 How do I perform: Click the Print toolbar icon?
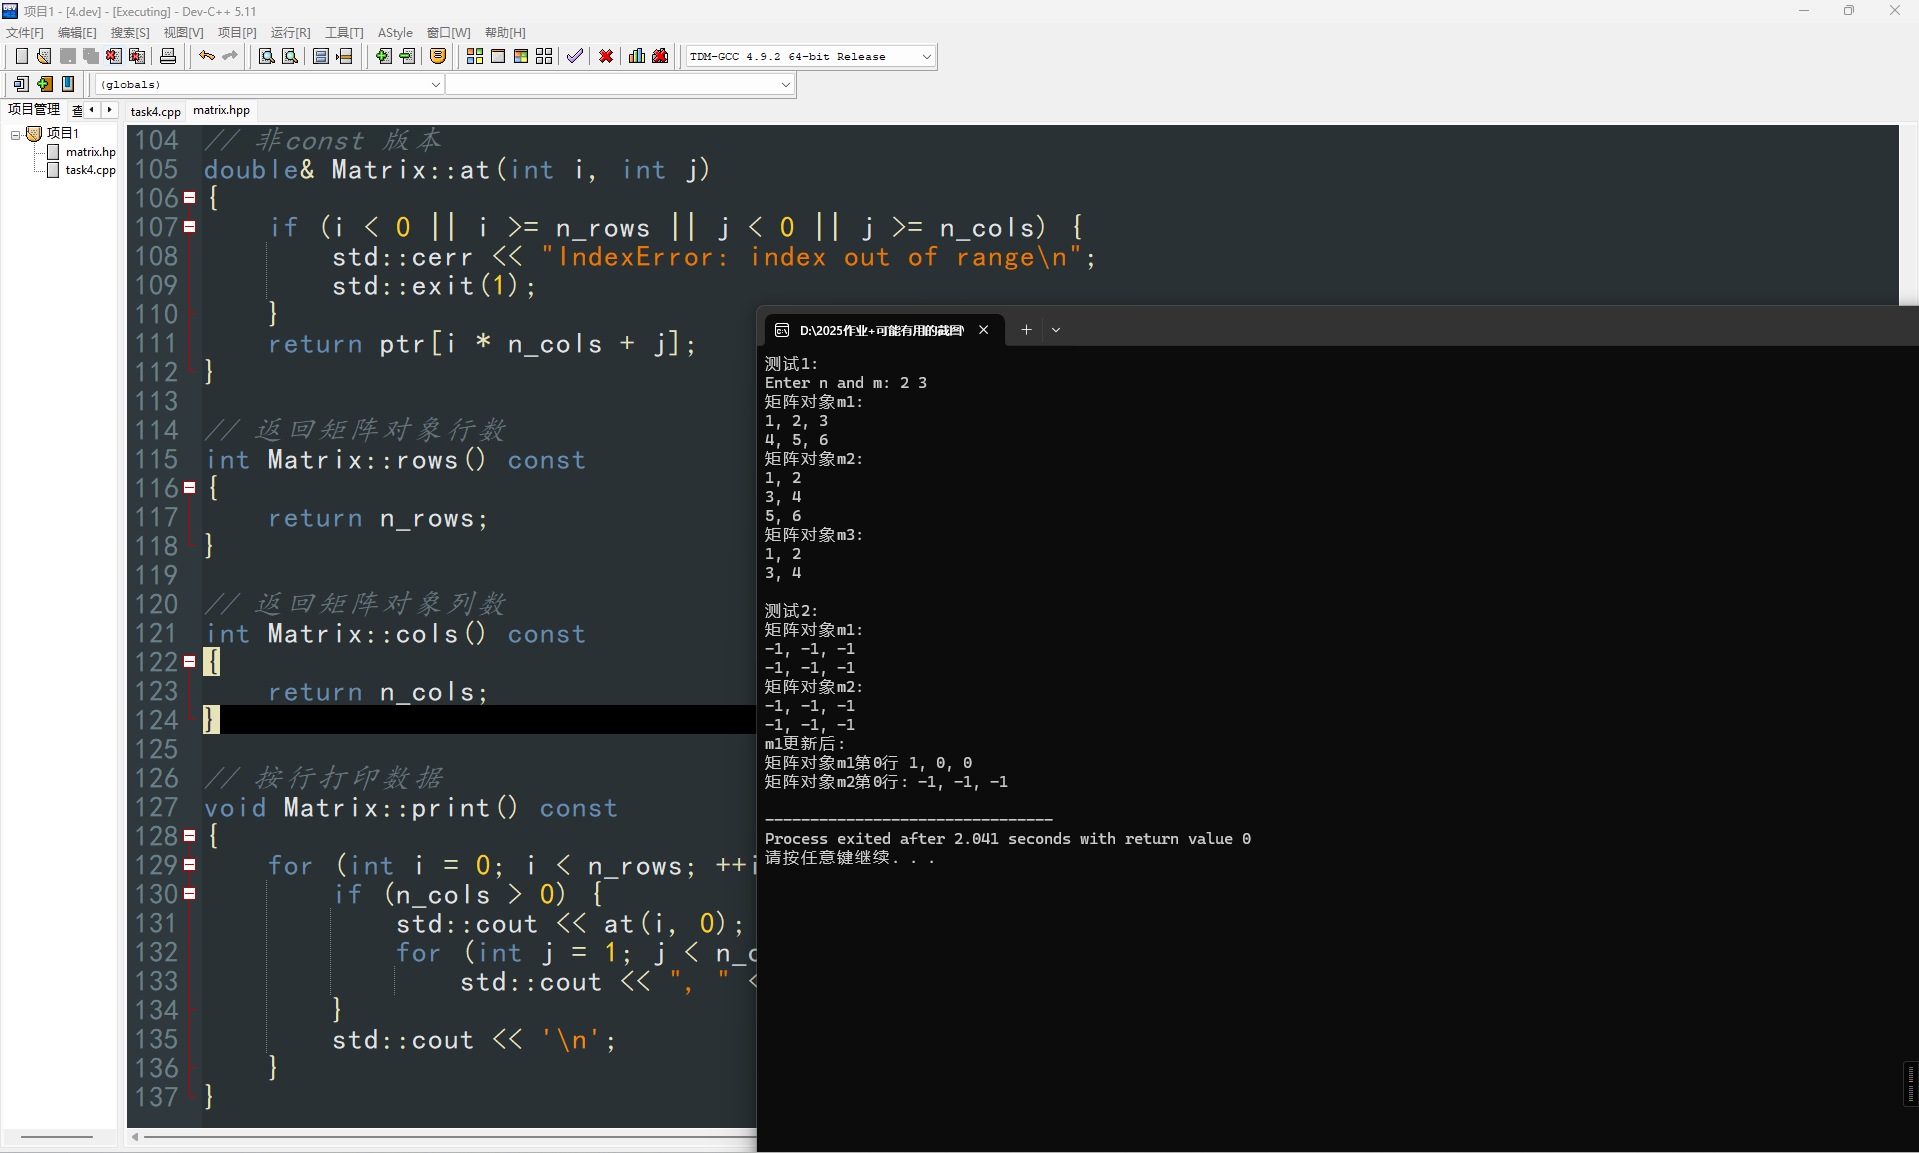pos(168,56)
